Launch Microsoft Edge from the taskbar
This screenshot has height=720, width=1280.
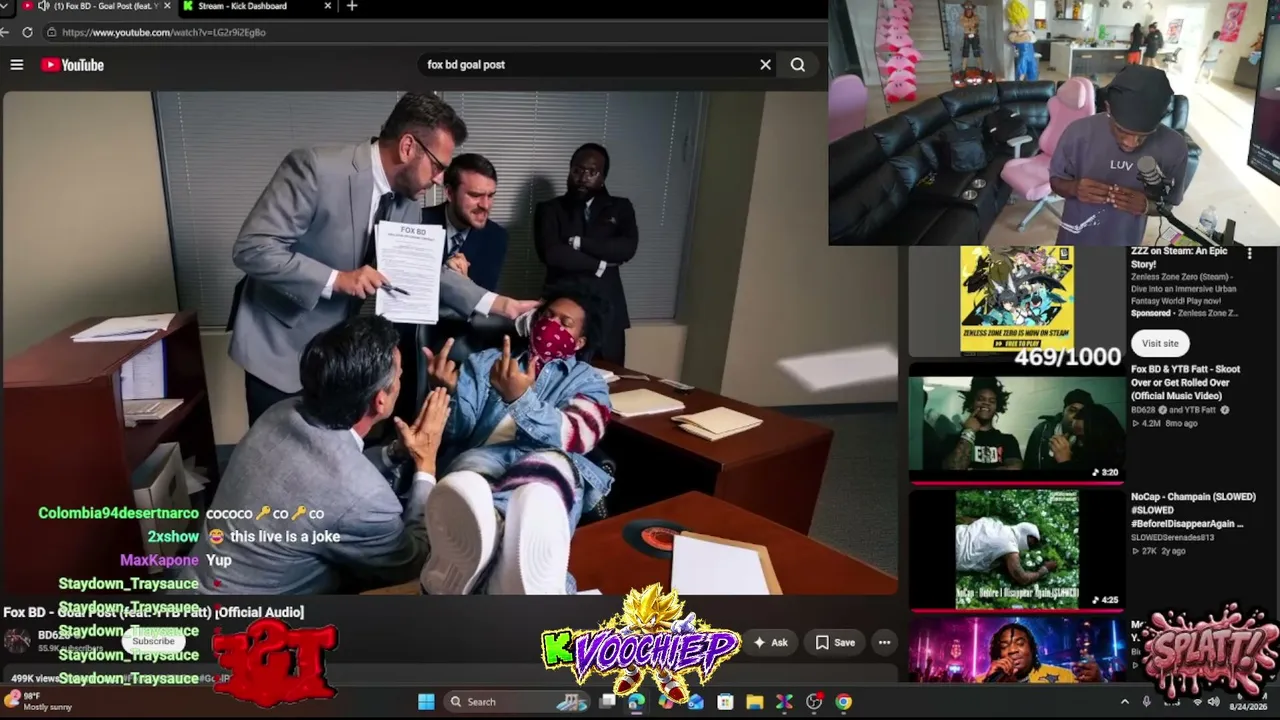pyautogui.click(x=636, y=702)
